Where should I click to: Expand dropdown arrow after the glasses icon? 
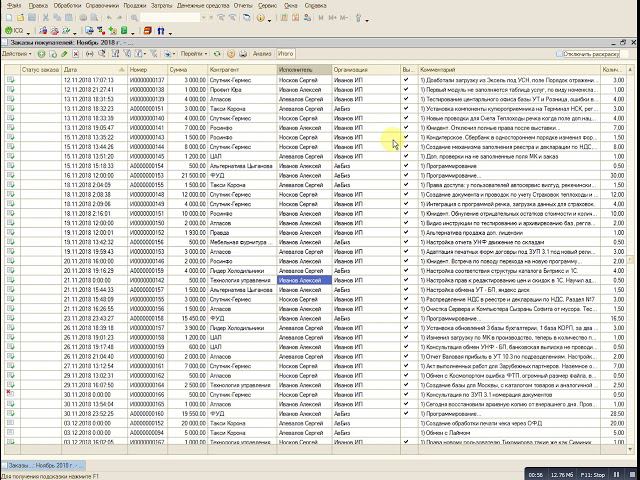tap(170, 32)
